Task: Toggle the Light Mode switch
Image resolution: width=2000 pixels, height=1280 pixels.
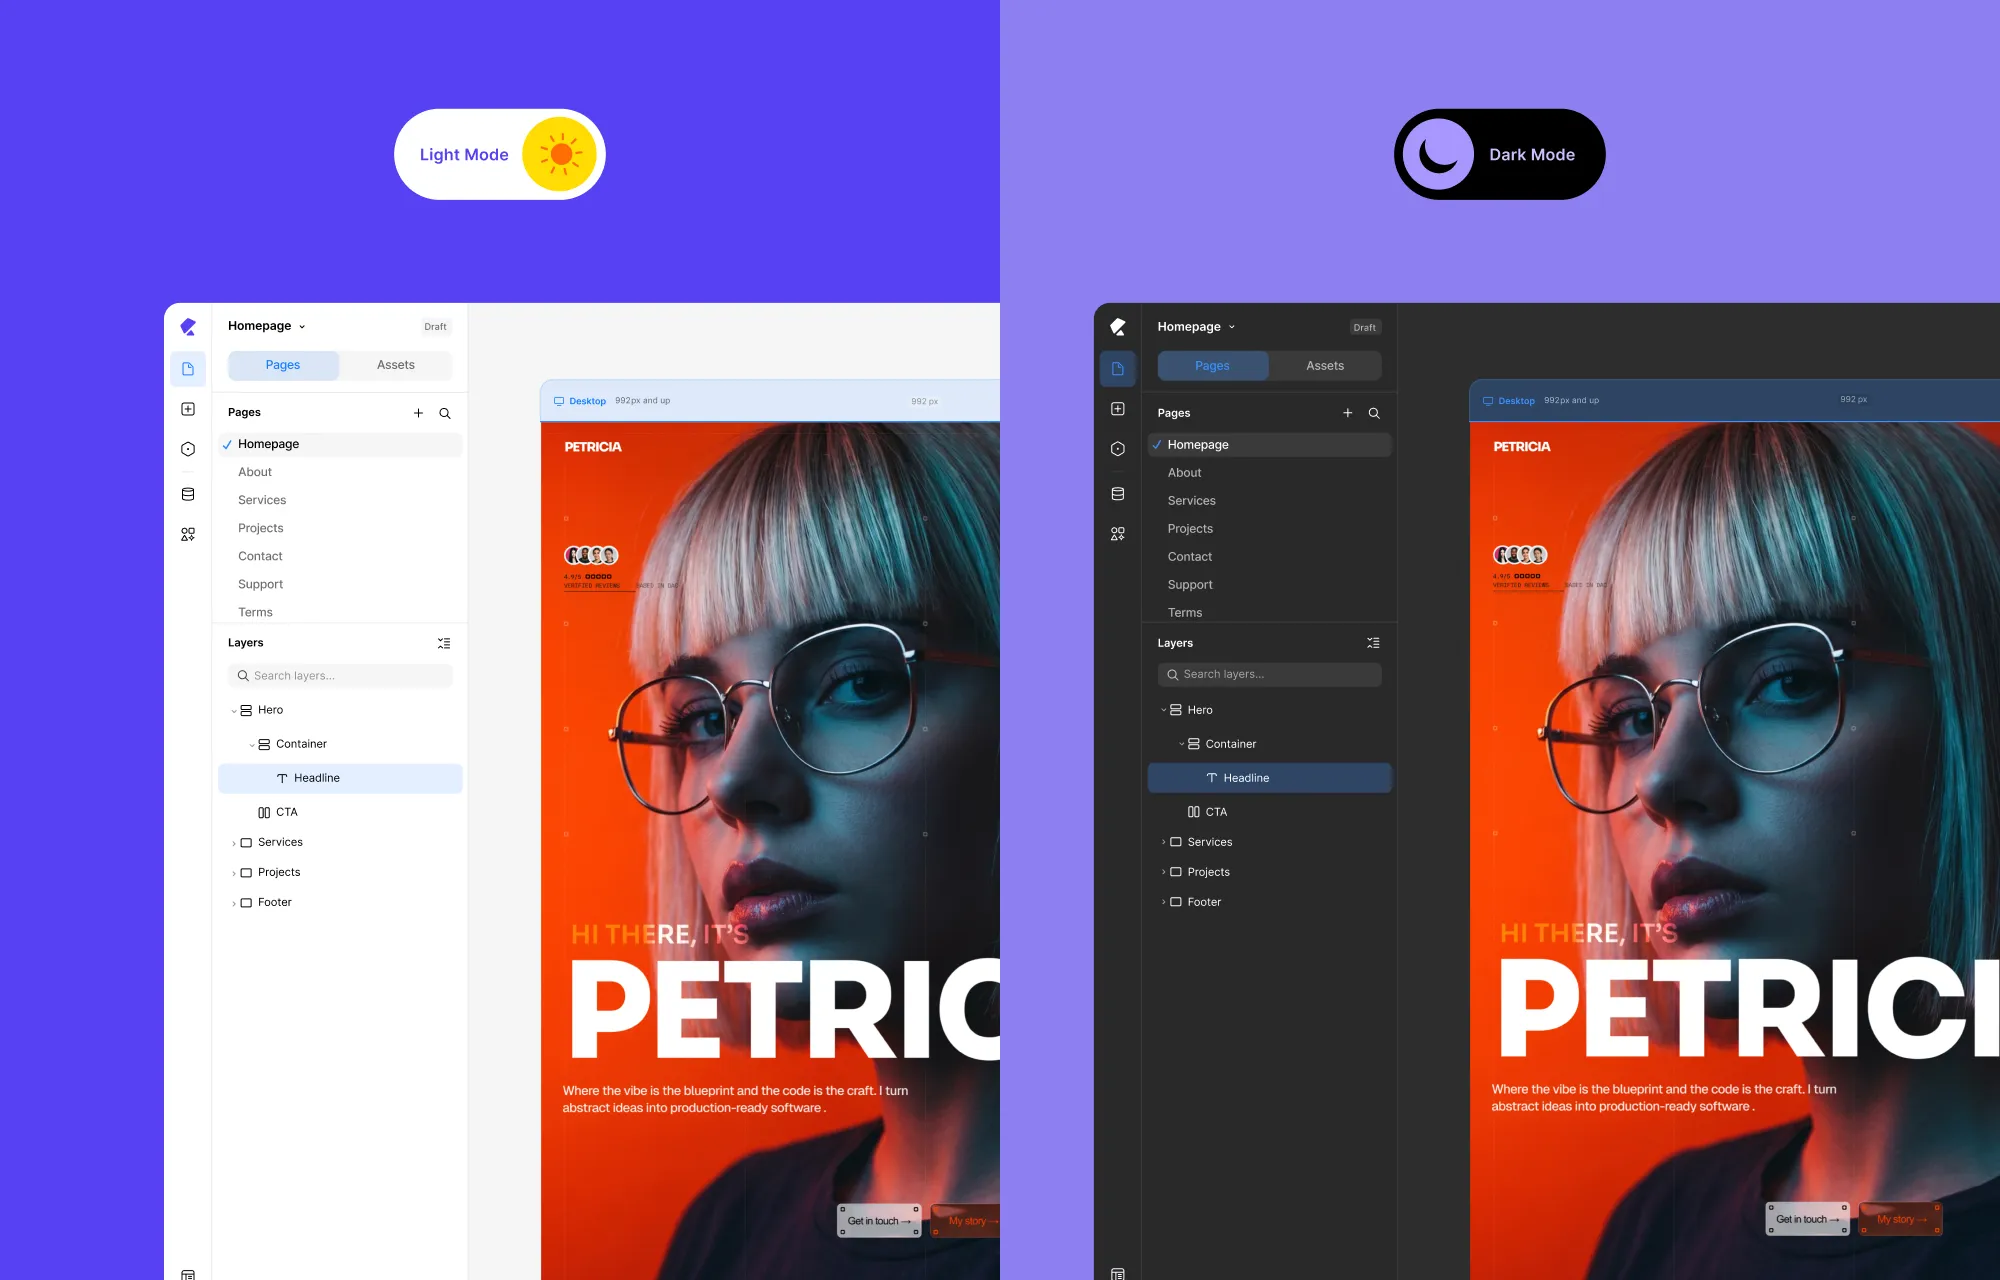Action: pos(500,154)
